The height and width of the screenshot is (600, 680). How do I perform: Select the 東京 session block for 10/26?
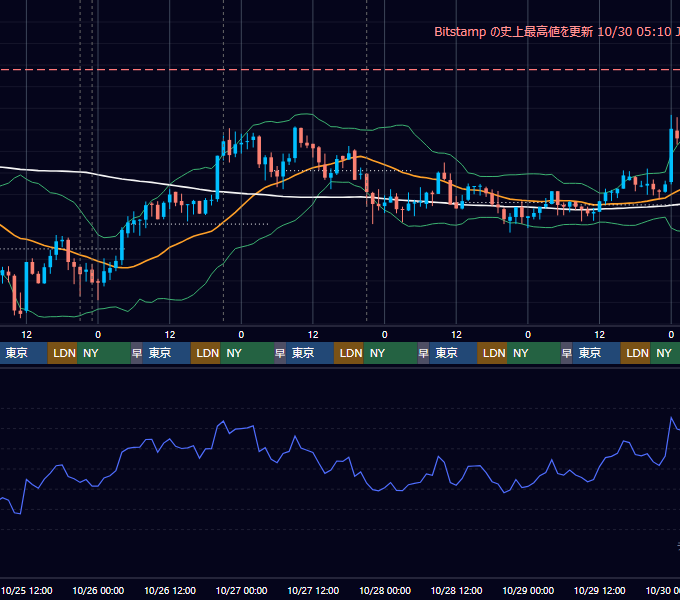pos(167,353)
